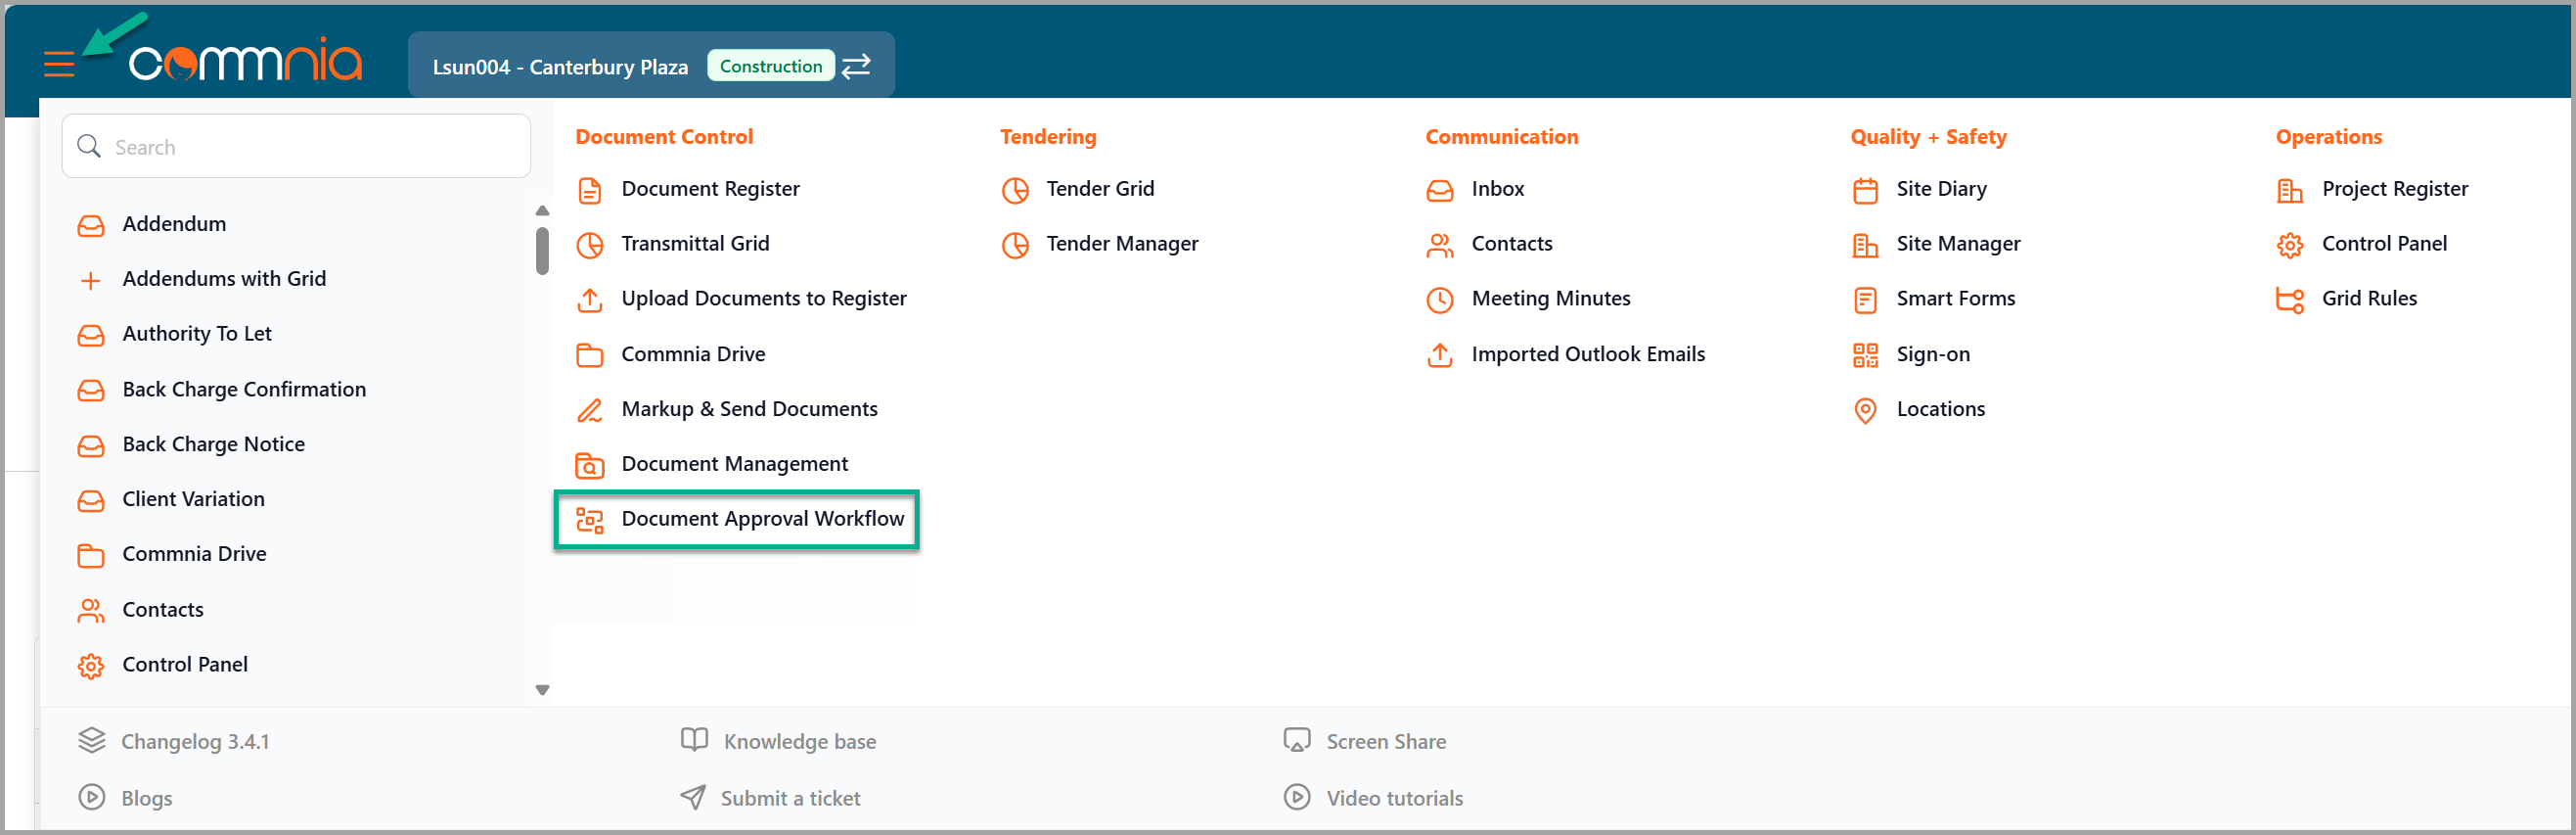Viewport: 2576px width, 835px height.
Task: Open Commnia Drive under Document Control
Action: (693, 354)
